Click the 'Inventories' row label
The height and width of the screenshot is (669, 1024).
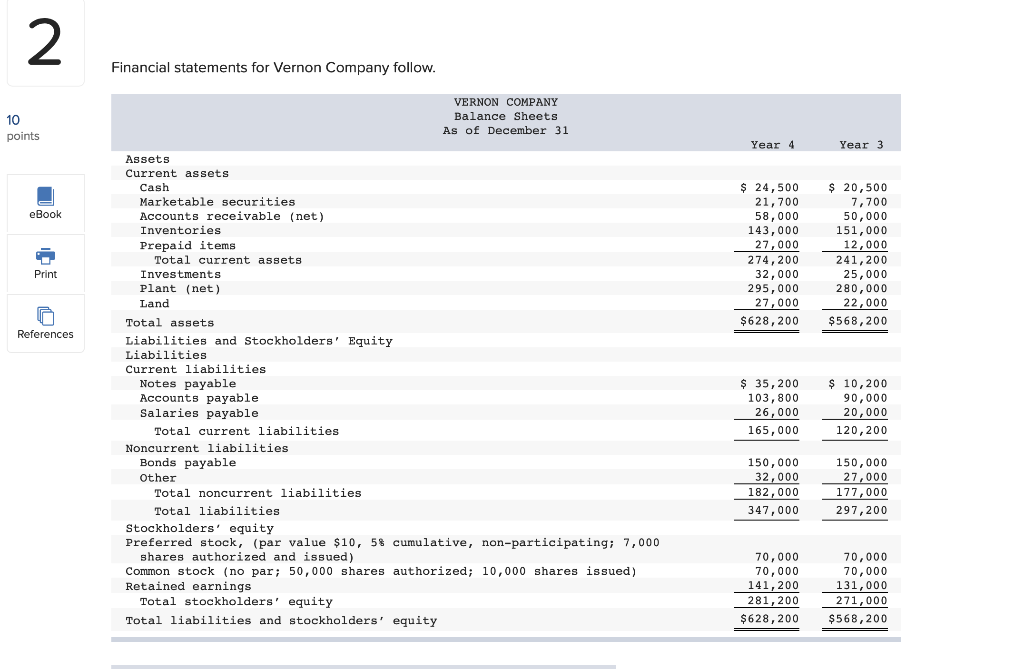click(180, 231)
